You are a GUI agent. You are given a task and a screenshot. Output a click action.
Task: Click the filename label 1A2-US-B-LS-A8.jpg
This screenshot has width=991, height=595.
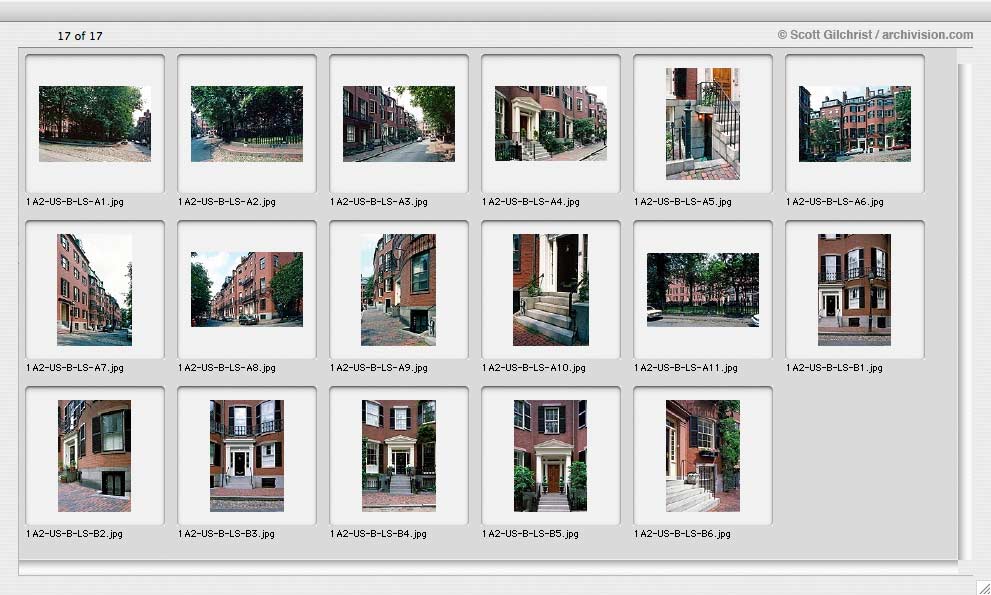227,367
